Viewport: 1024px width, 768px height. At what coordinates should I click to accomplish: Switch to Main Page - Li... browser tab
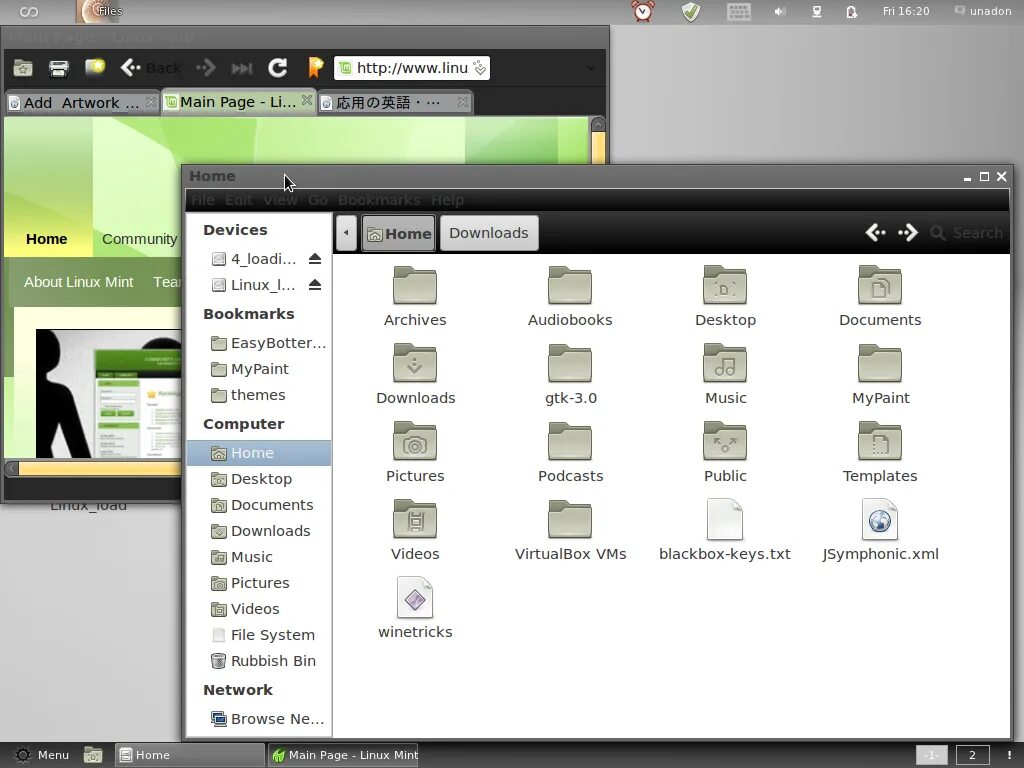238,102
